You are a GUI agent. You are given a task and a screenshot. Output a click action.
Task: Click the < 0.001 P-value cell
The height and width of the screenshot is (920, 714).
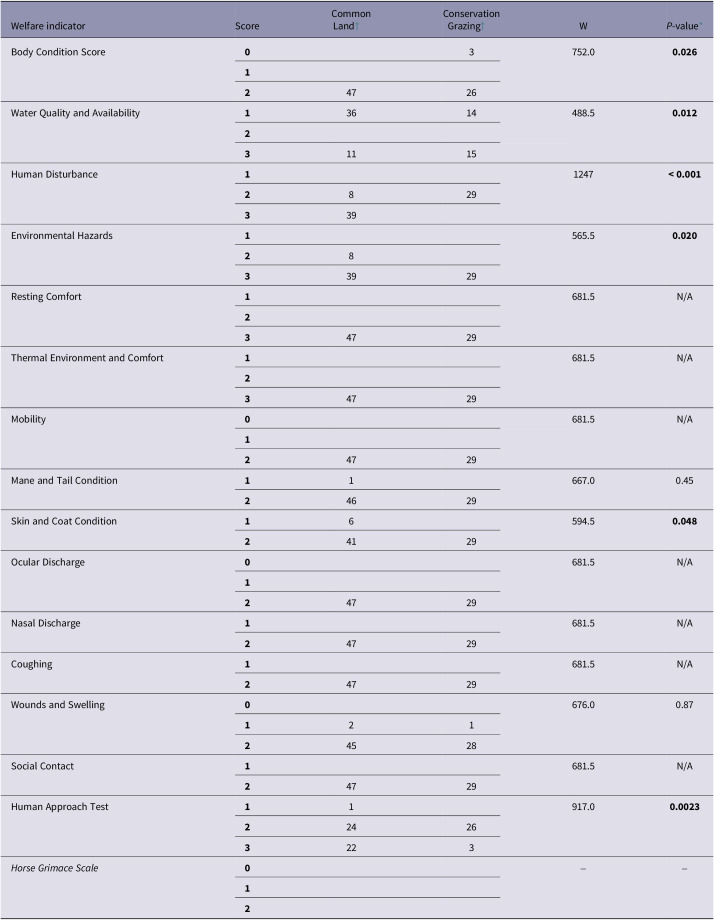point(685,174)
